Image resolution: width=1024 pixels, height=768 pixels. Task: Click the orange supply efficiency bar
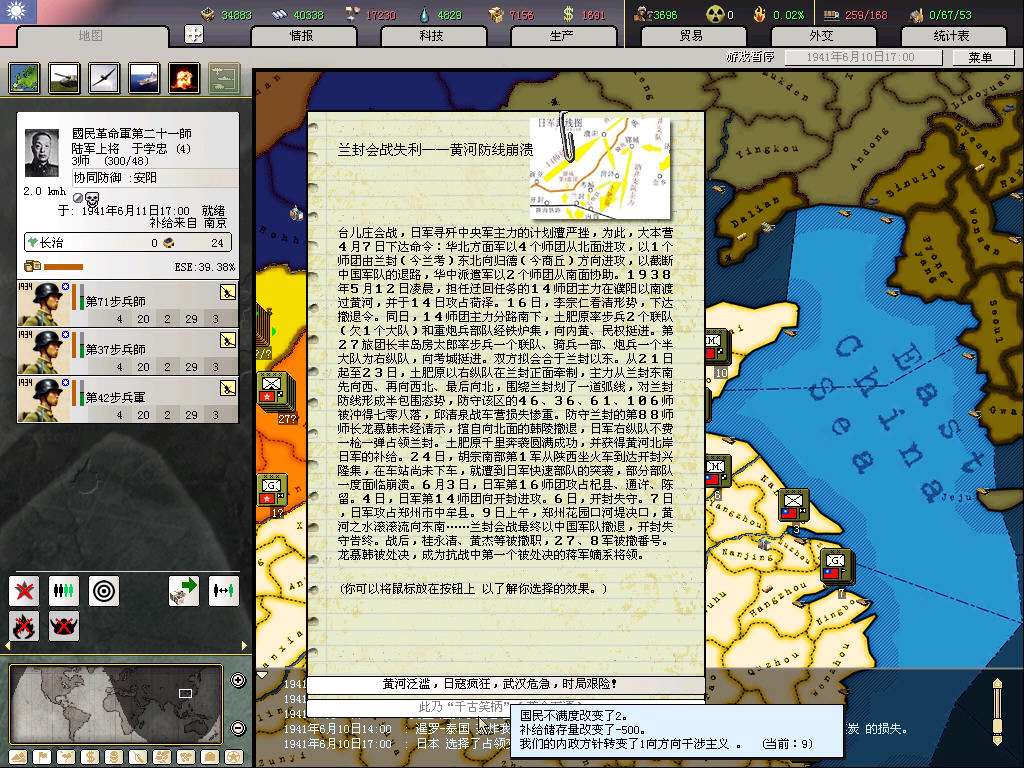tap(63, 266)
